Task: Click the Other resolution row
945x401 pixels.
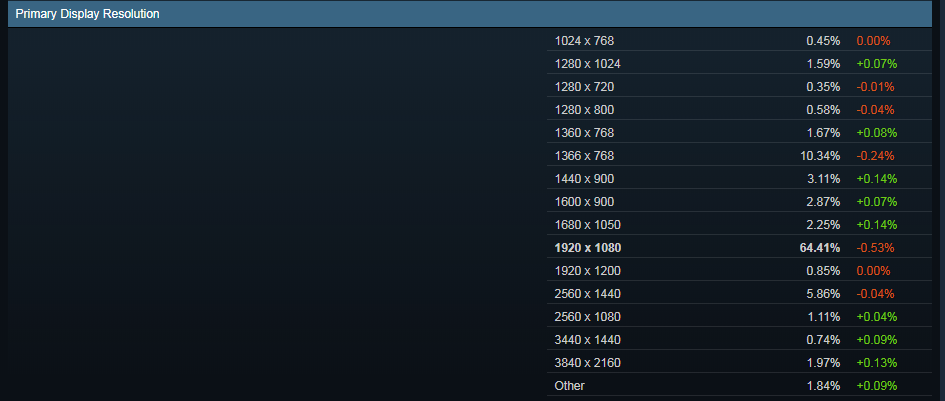Action: click(570, 386)
